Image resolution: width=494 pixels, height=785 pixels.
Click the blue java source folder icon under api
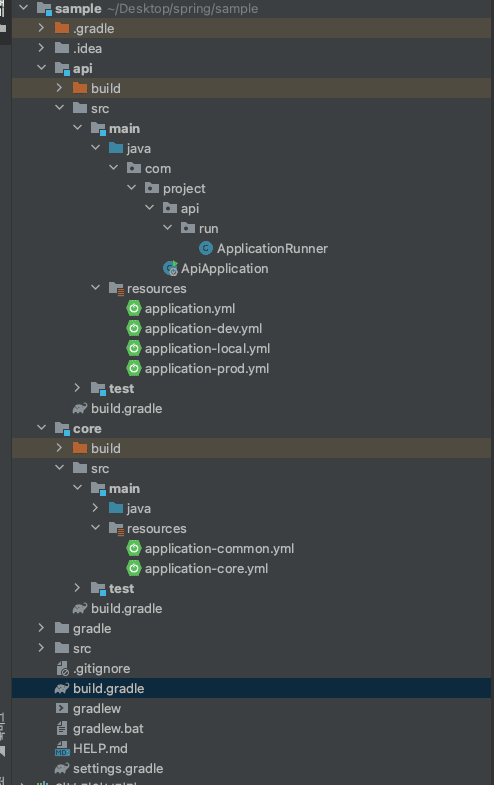(x=116, y=148)
